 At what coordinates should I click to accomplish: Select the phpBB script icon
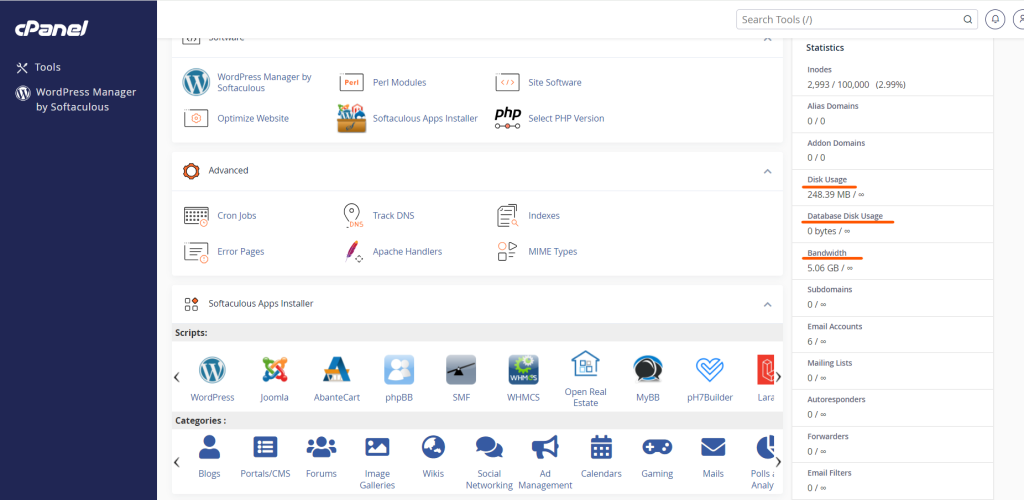399,369
